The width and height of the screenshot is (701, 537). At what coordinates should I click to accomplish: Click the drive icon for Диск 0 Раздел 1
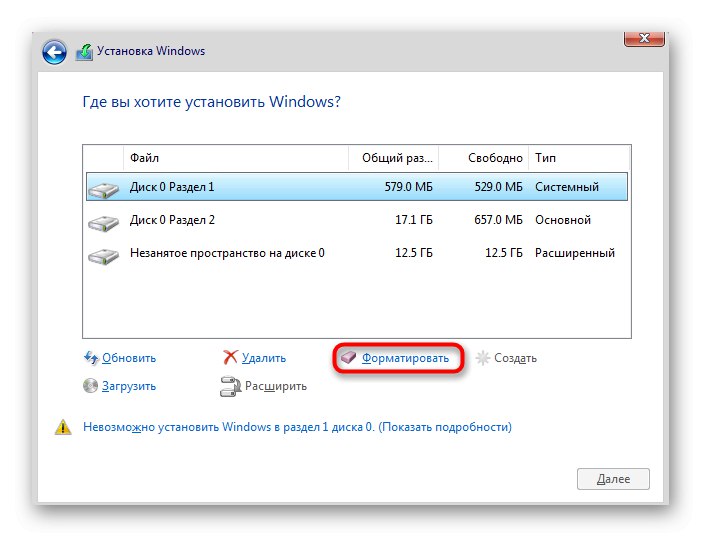pyautogui.click(x=103, y=190)
